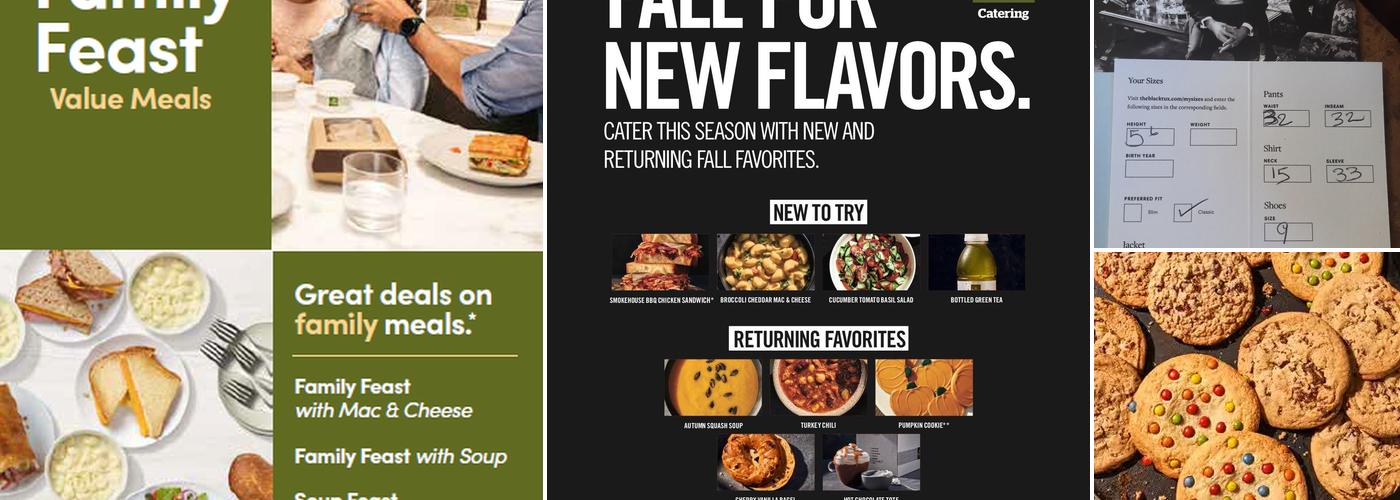Click the green Catering logo badge

[x=1003, y=12]
